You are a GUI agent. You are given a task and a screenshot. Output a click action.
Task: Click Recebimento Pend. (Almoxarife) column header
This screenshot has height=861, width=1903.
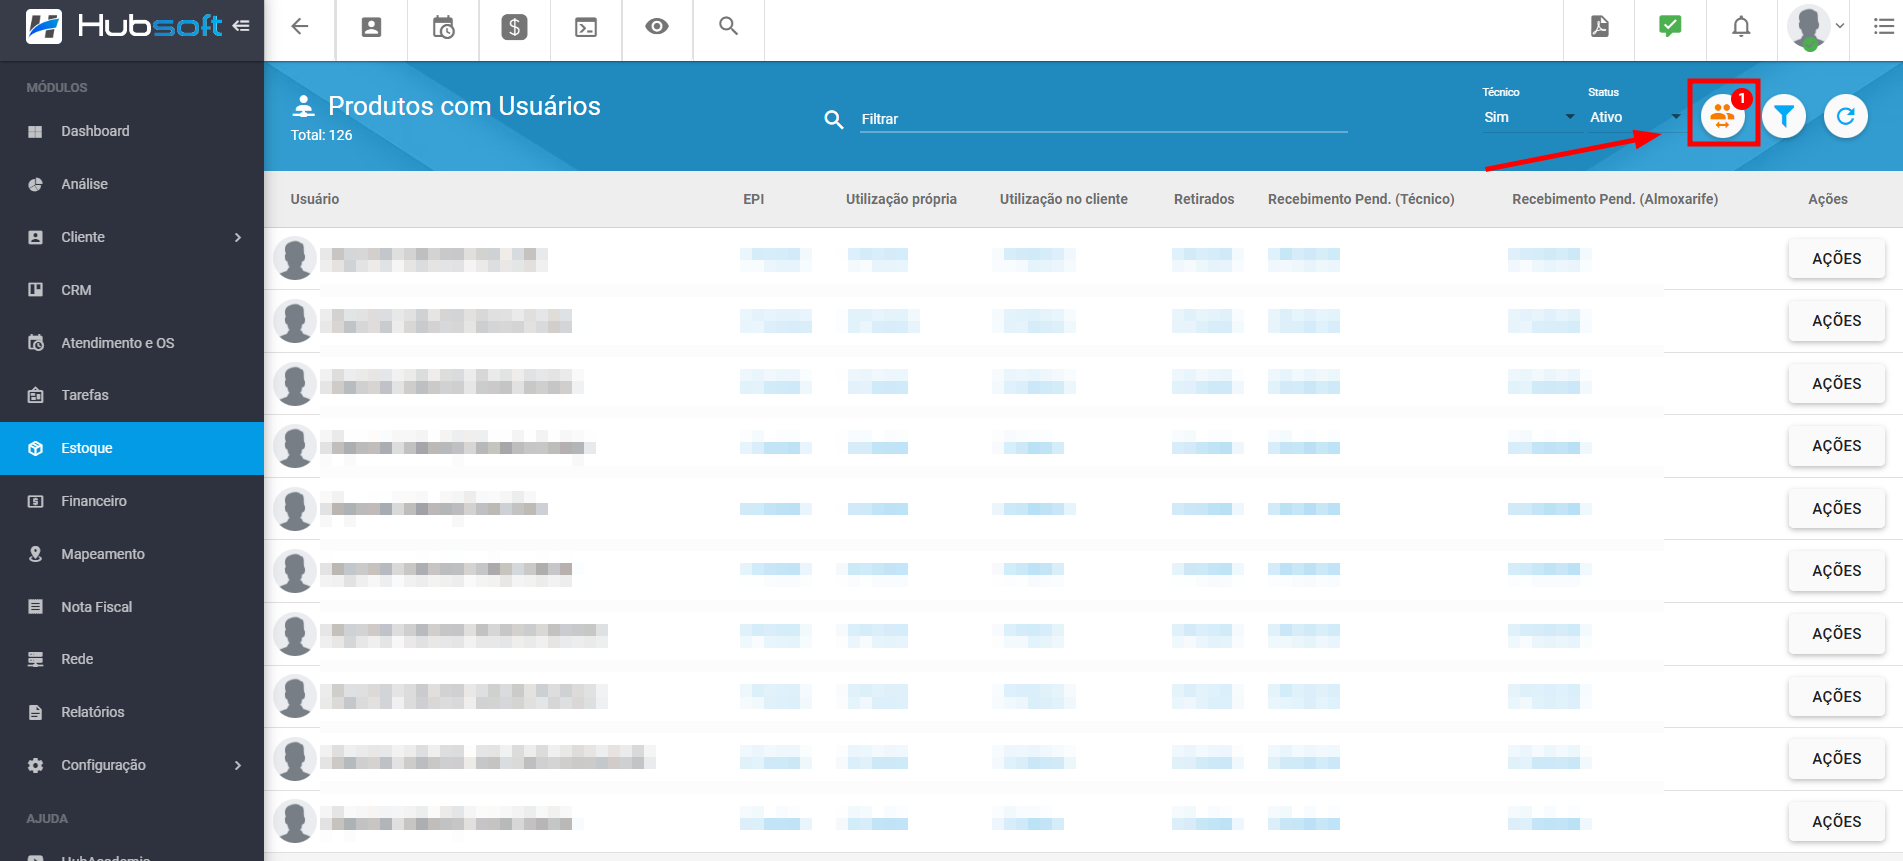click(1615, 199)
